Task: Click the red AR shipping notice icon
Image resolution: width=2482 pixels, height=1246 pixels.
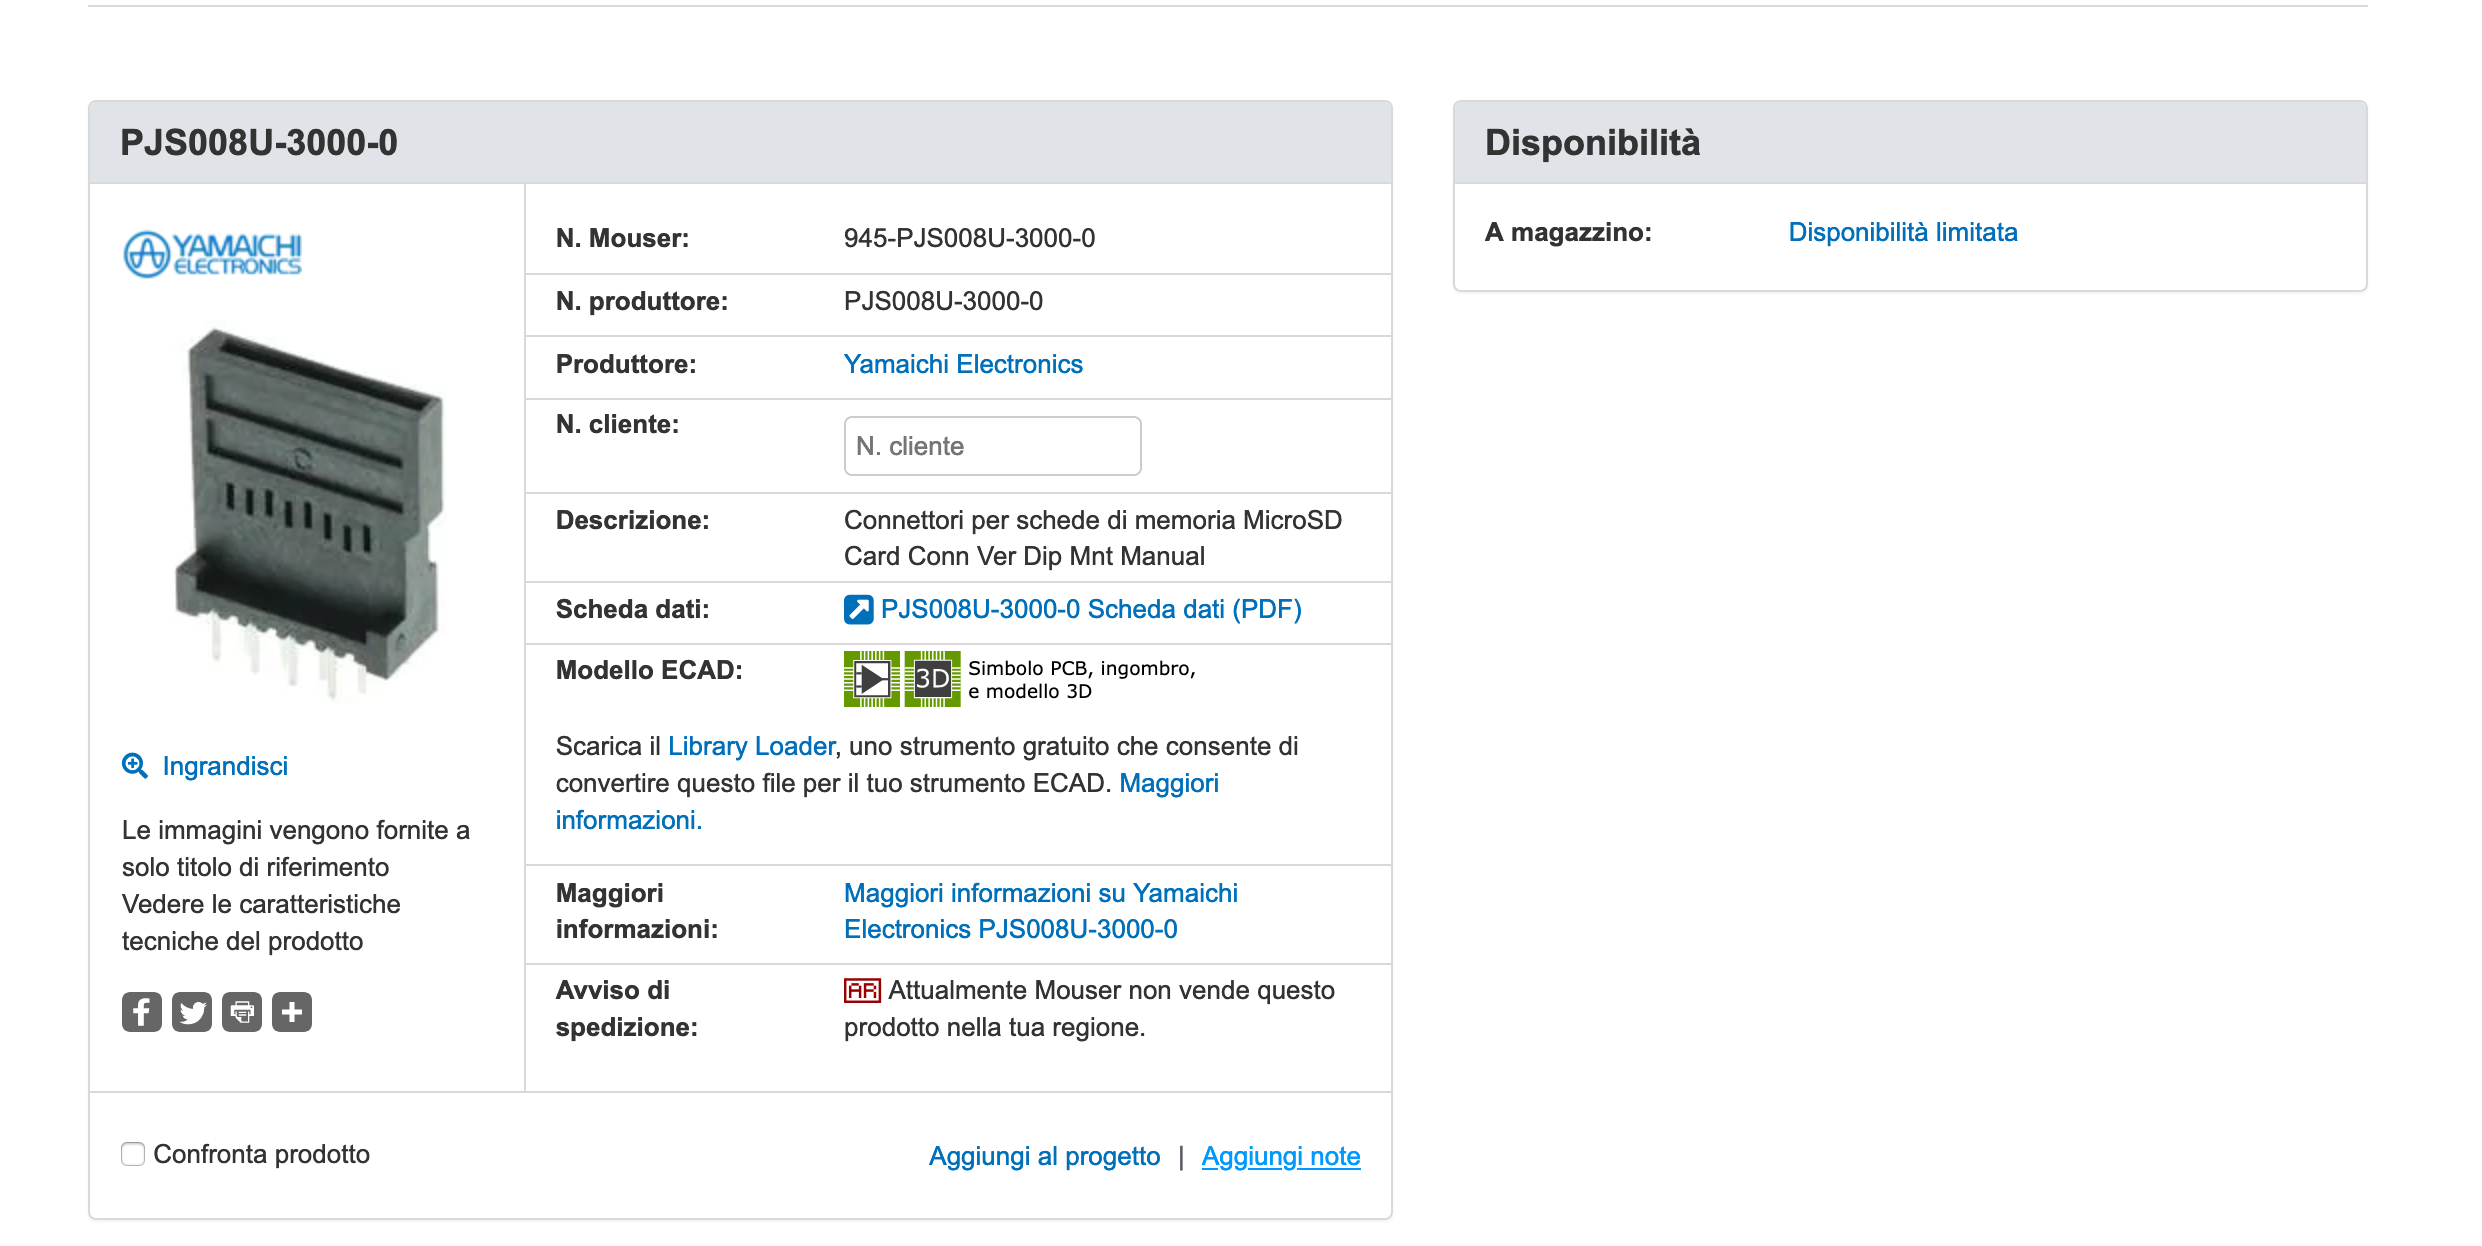Action: click(861, 991)
